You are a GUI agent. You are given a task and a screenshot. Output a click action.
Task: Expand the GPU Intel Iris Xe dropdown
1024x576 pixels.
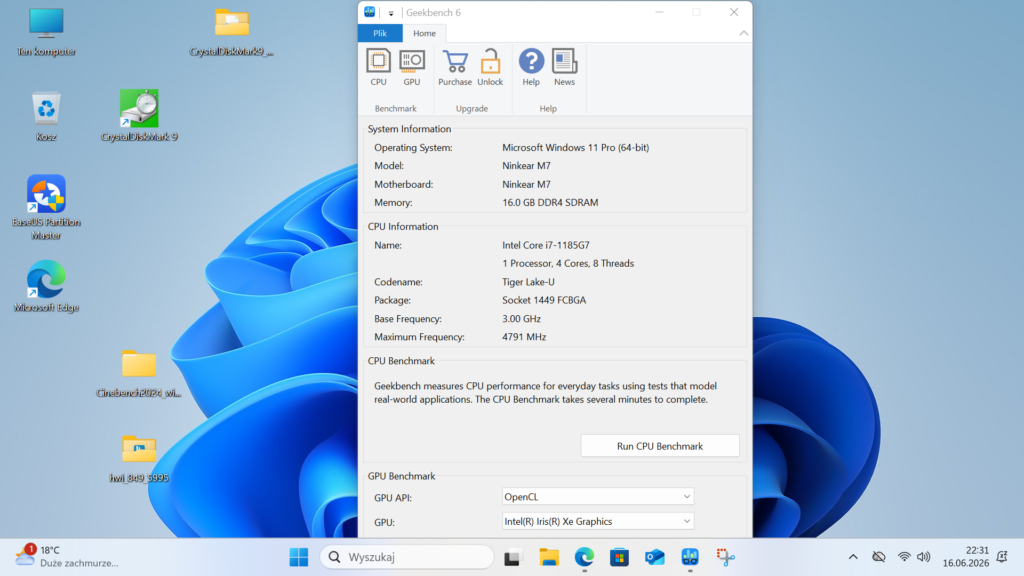pos(598,521)
